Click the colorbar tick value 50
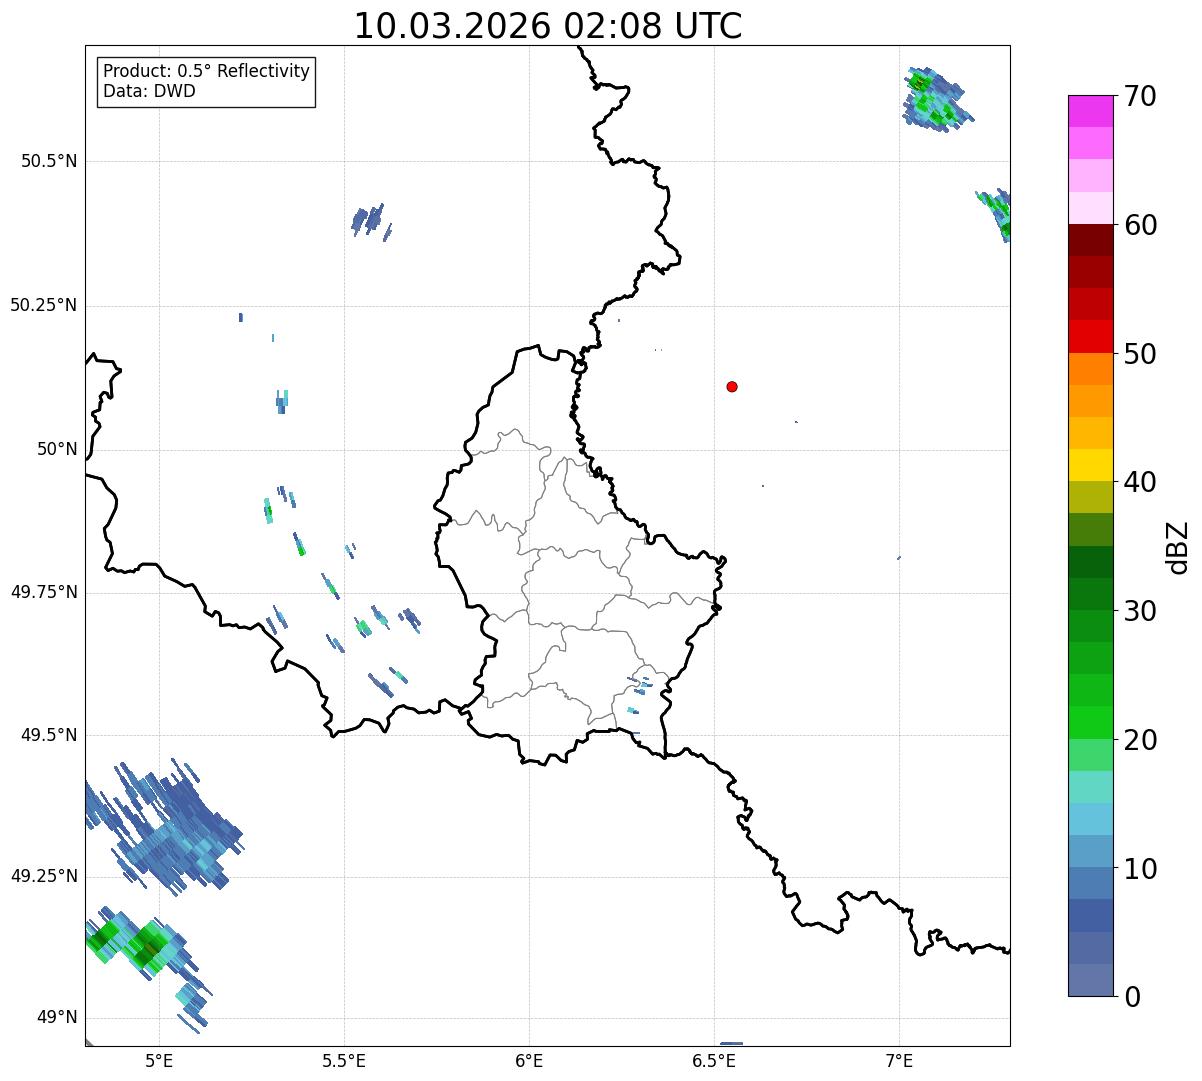The height and width of the screenshot is (1081, 1202). [x=1140, y=354]
